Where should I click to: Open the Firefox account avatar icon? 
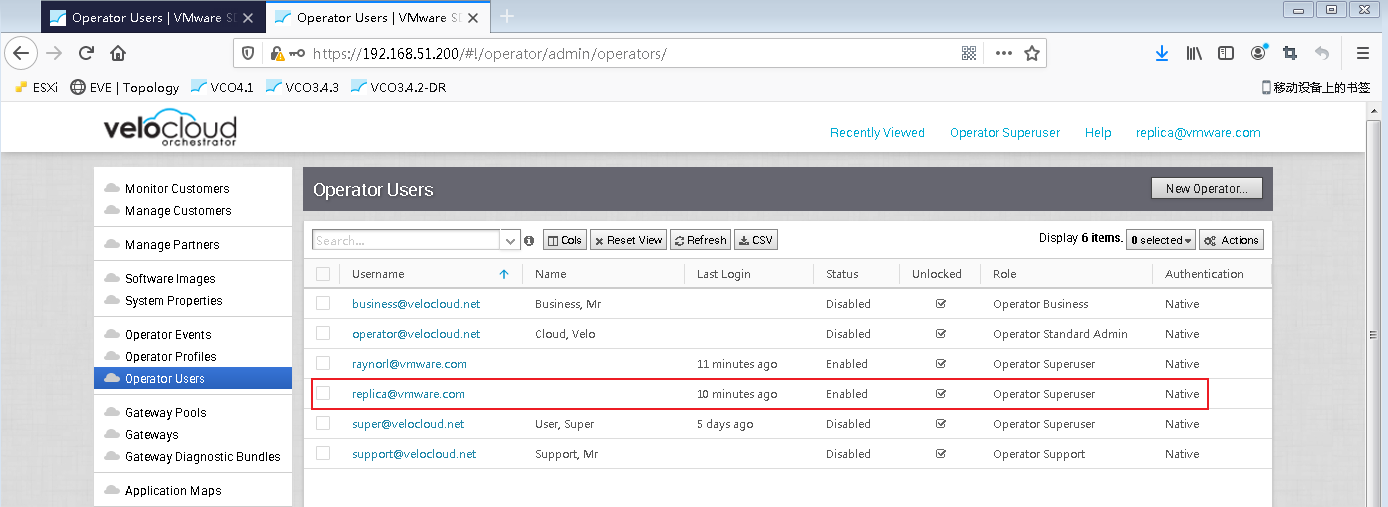[1258, 53]
